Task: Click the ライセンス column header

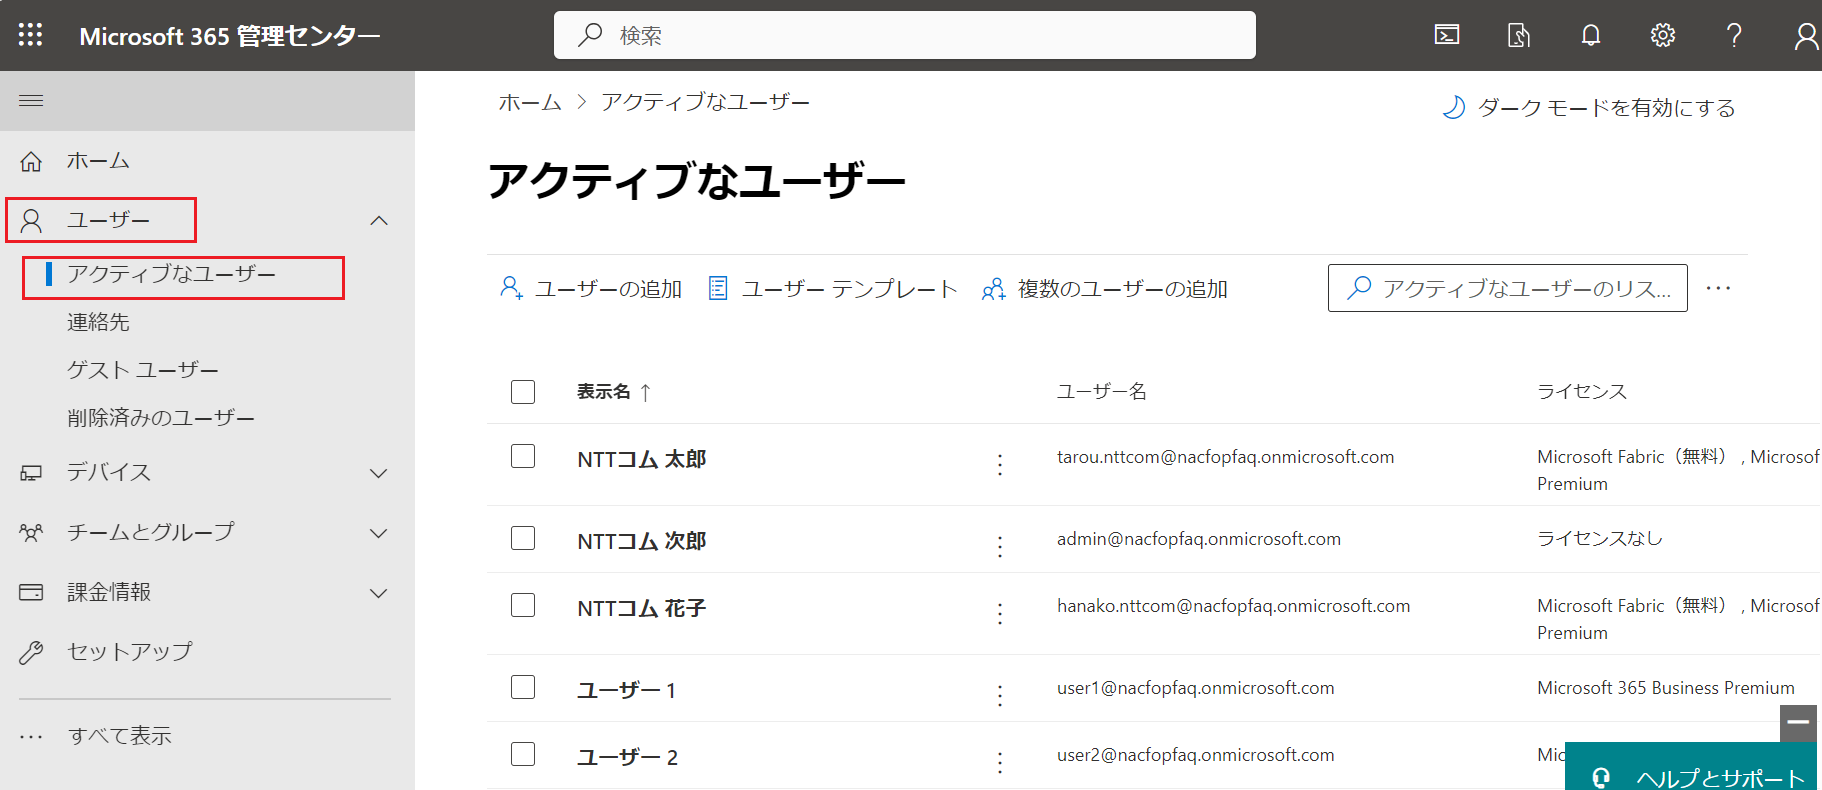Action: (1582, 391)
